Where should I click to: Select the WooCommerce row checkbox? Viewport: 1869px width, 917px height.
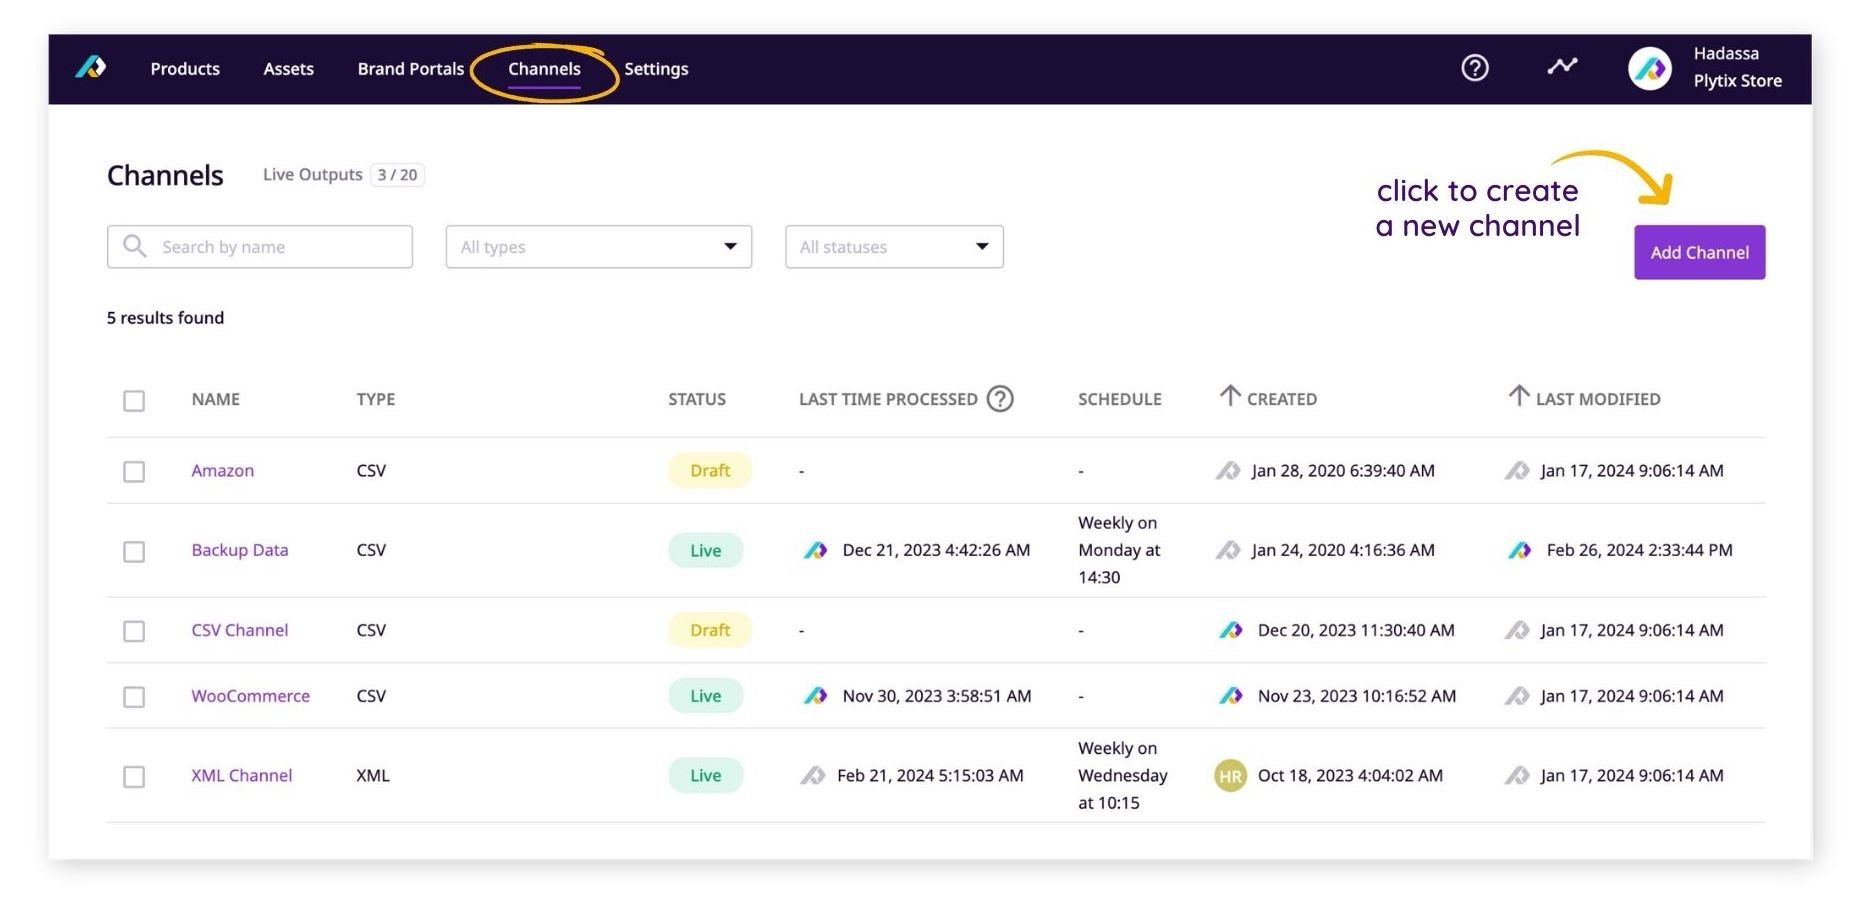point(134,697)
